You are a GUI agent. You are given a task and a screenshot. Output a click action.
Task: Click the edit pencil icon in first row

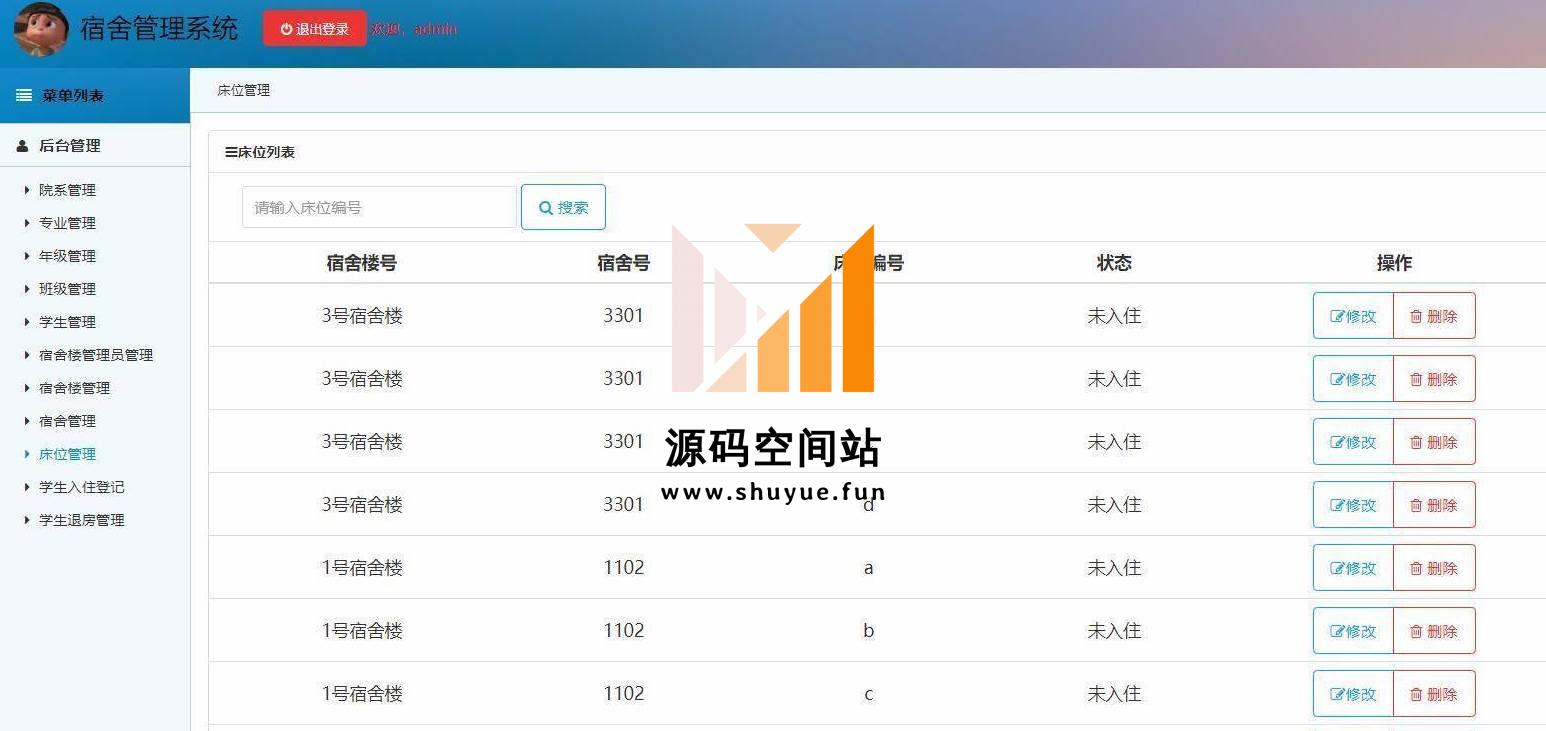pos(1336,317)
